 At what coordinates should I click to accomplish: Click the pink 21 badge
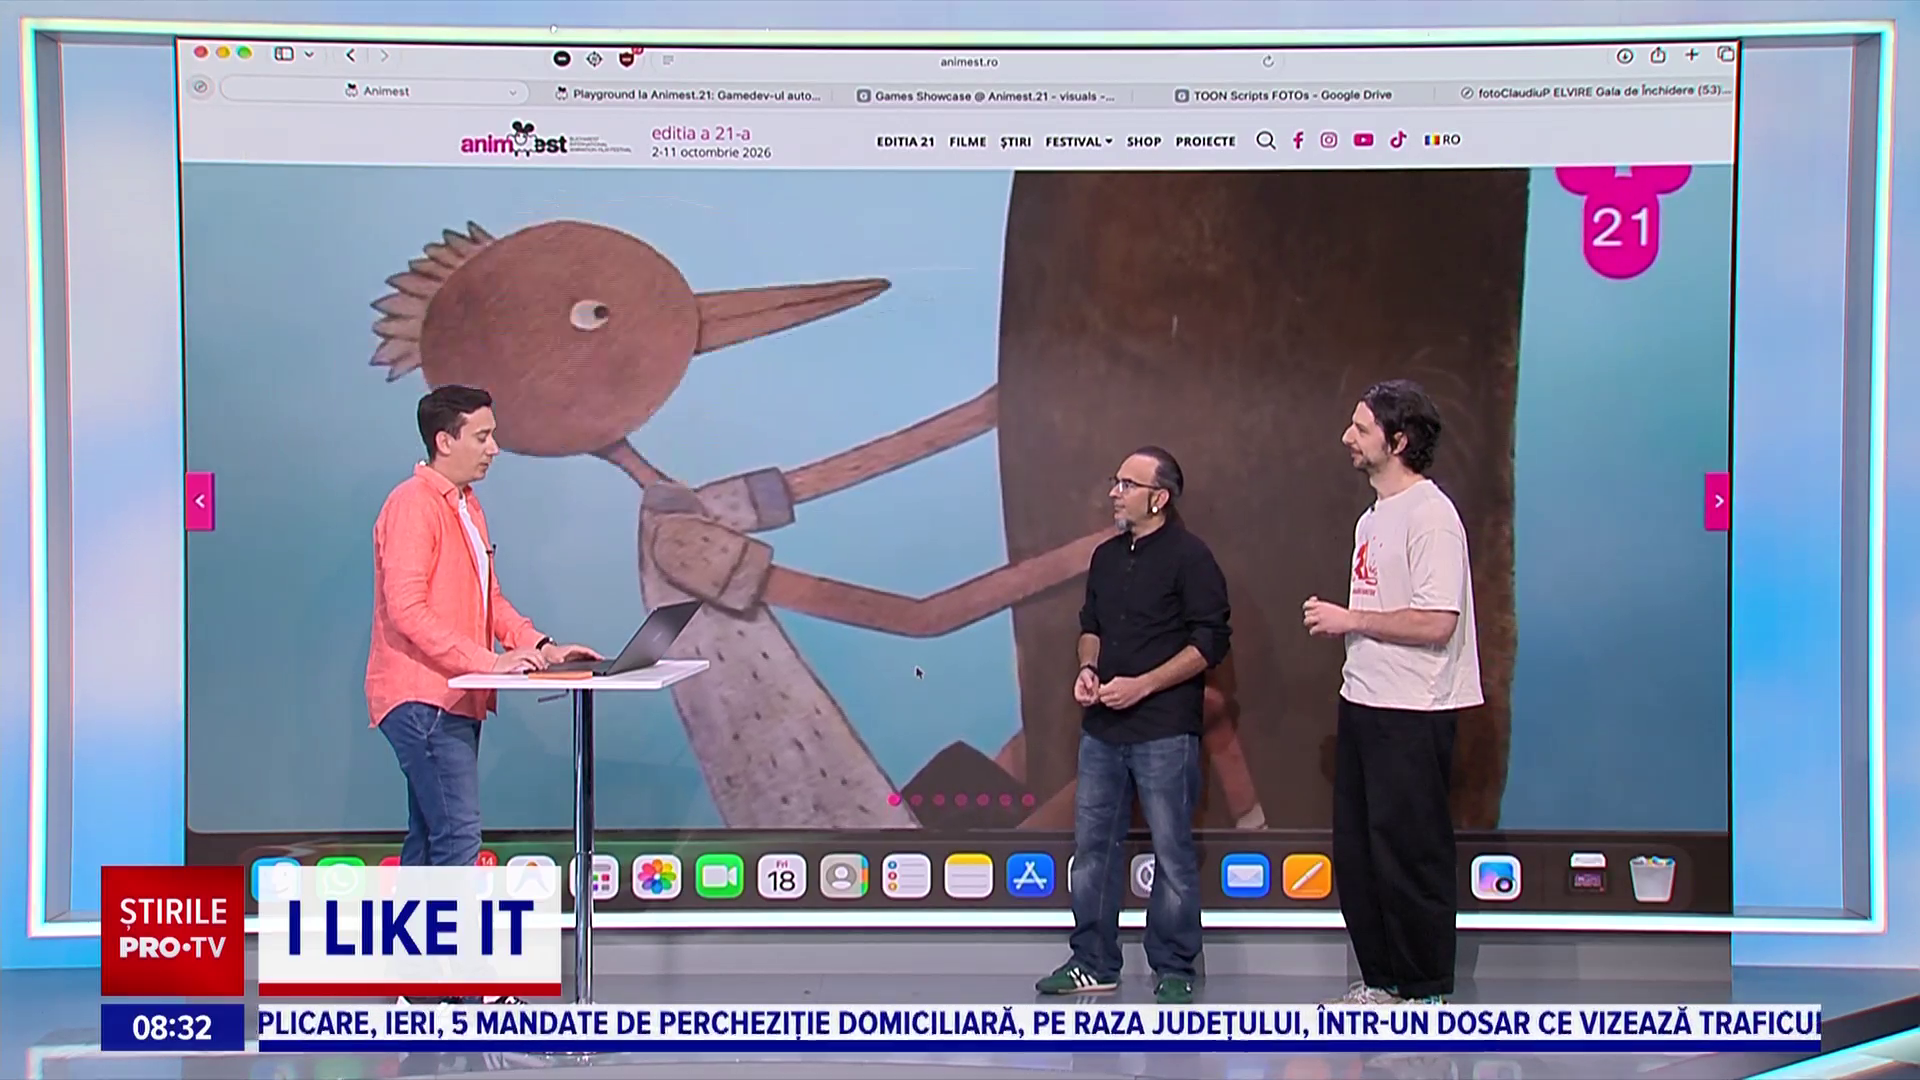pos(1621,222)
